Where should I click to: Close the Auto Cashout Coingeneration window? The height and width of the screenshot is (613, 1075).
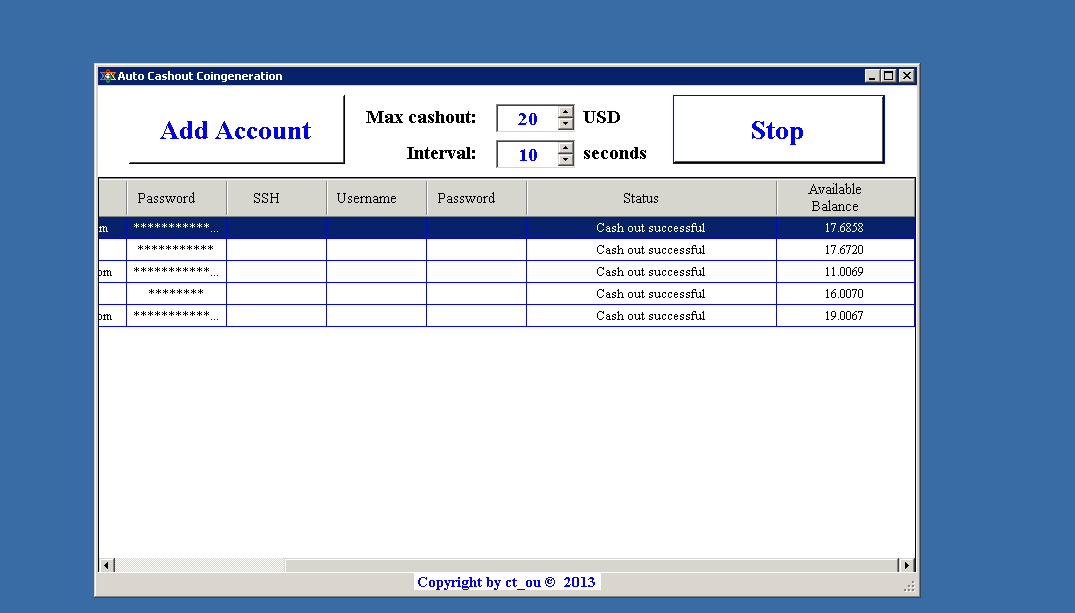click(906, 75)
